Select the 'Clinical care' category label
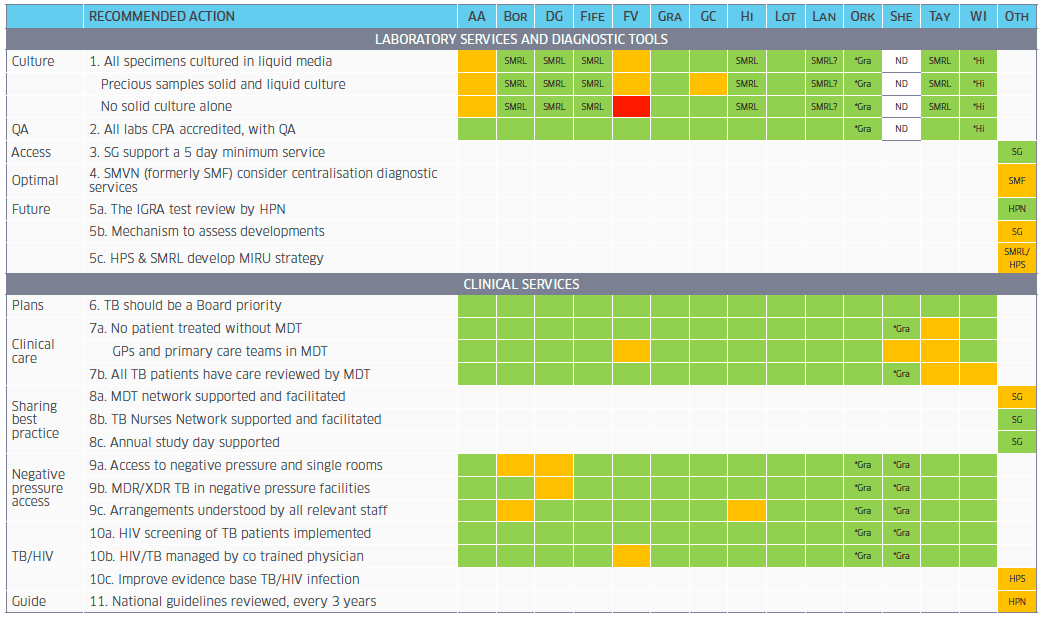1042x618 pixels. tap(33, 351)
